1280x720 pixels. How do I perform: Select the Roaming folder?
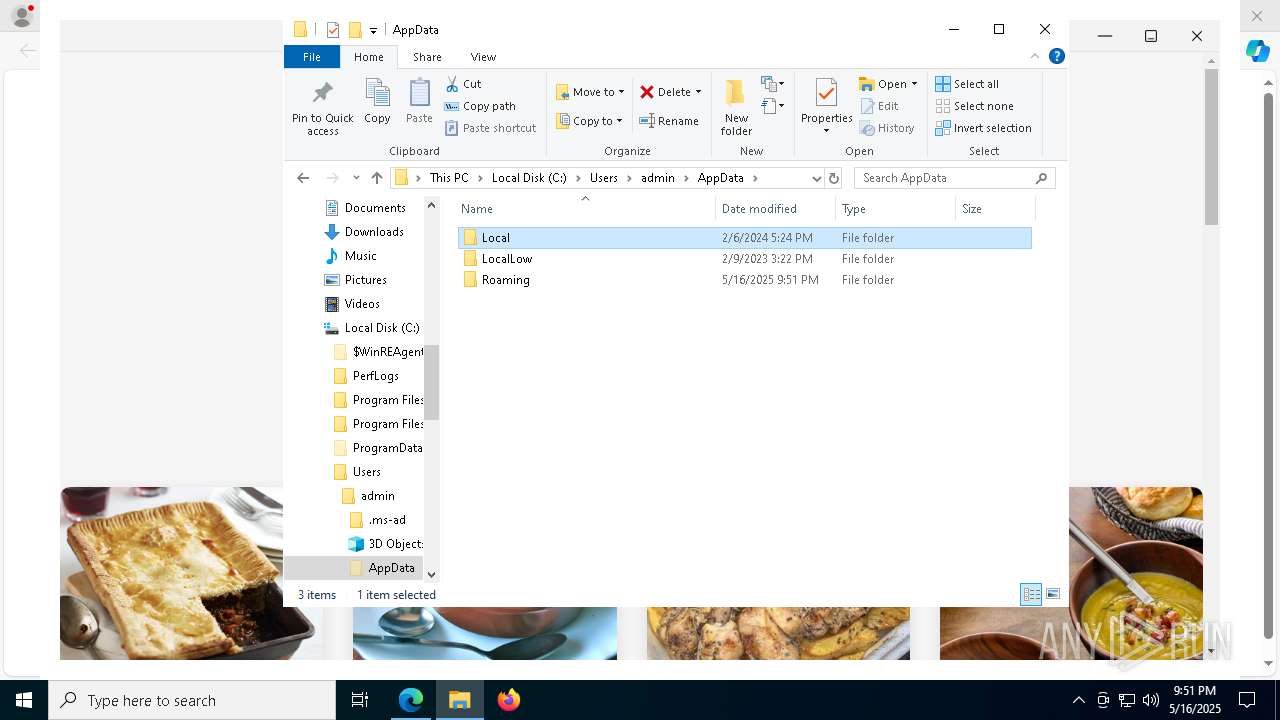(x=744, y=280)
